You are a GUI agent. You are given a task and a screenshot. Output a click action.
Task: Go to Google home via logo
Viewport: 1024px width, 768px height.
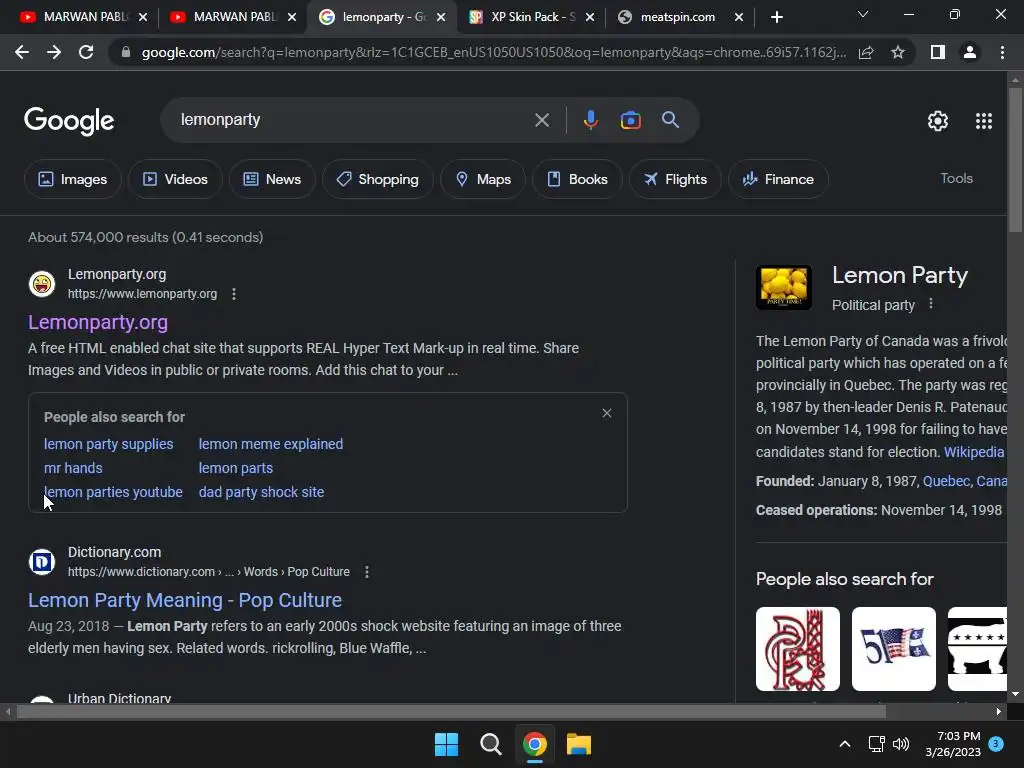tap(69, 121)
